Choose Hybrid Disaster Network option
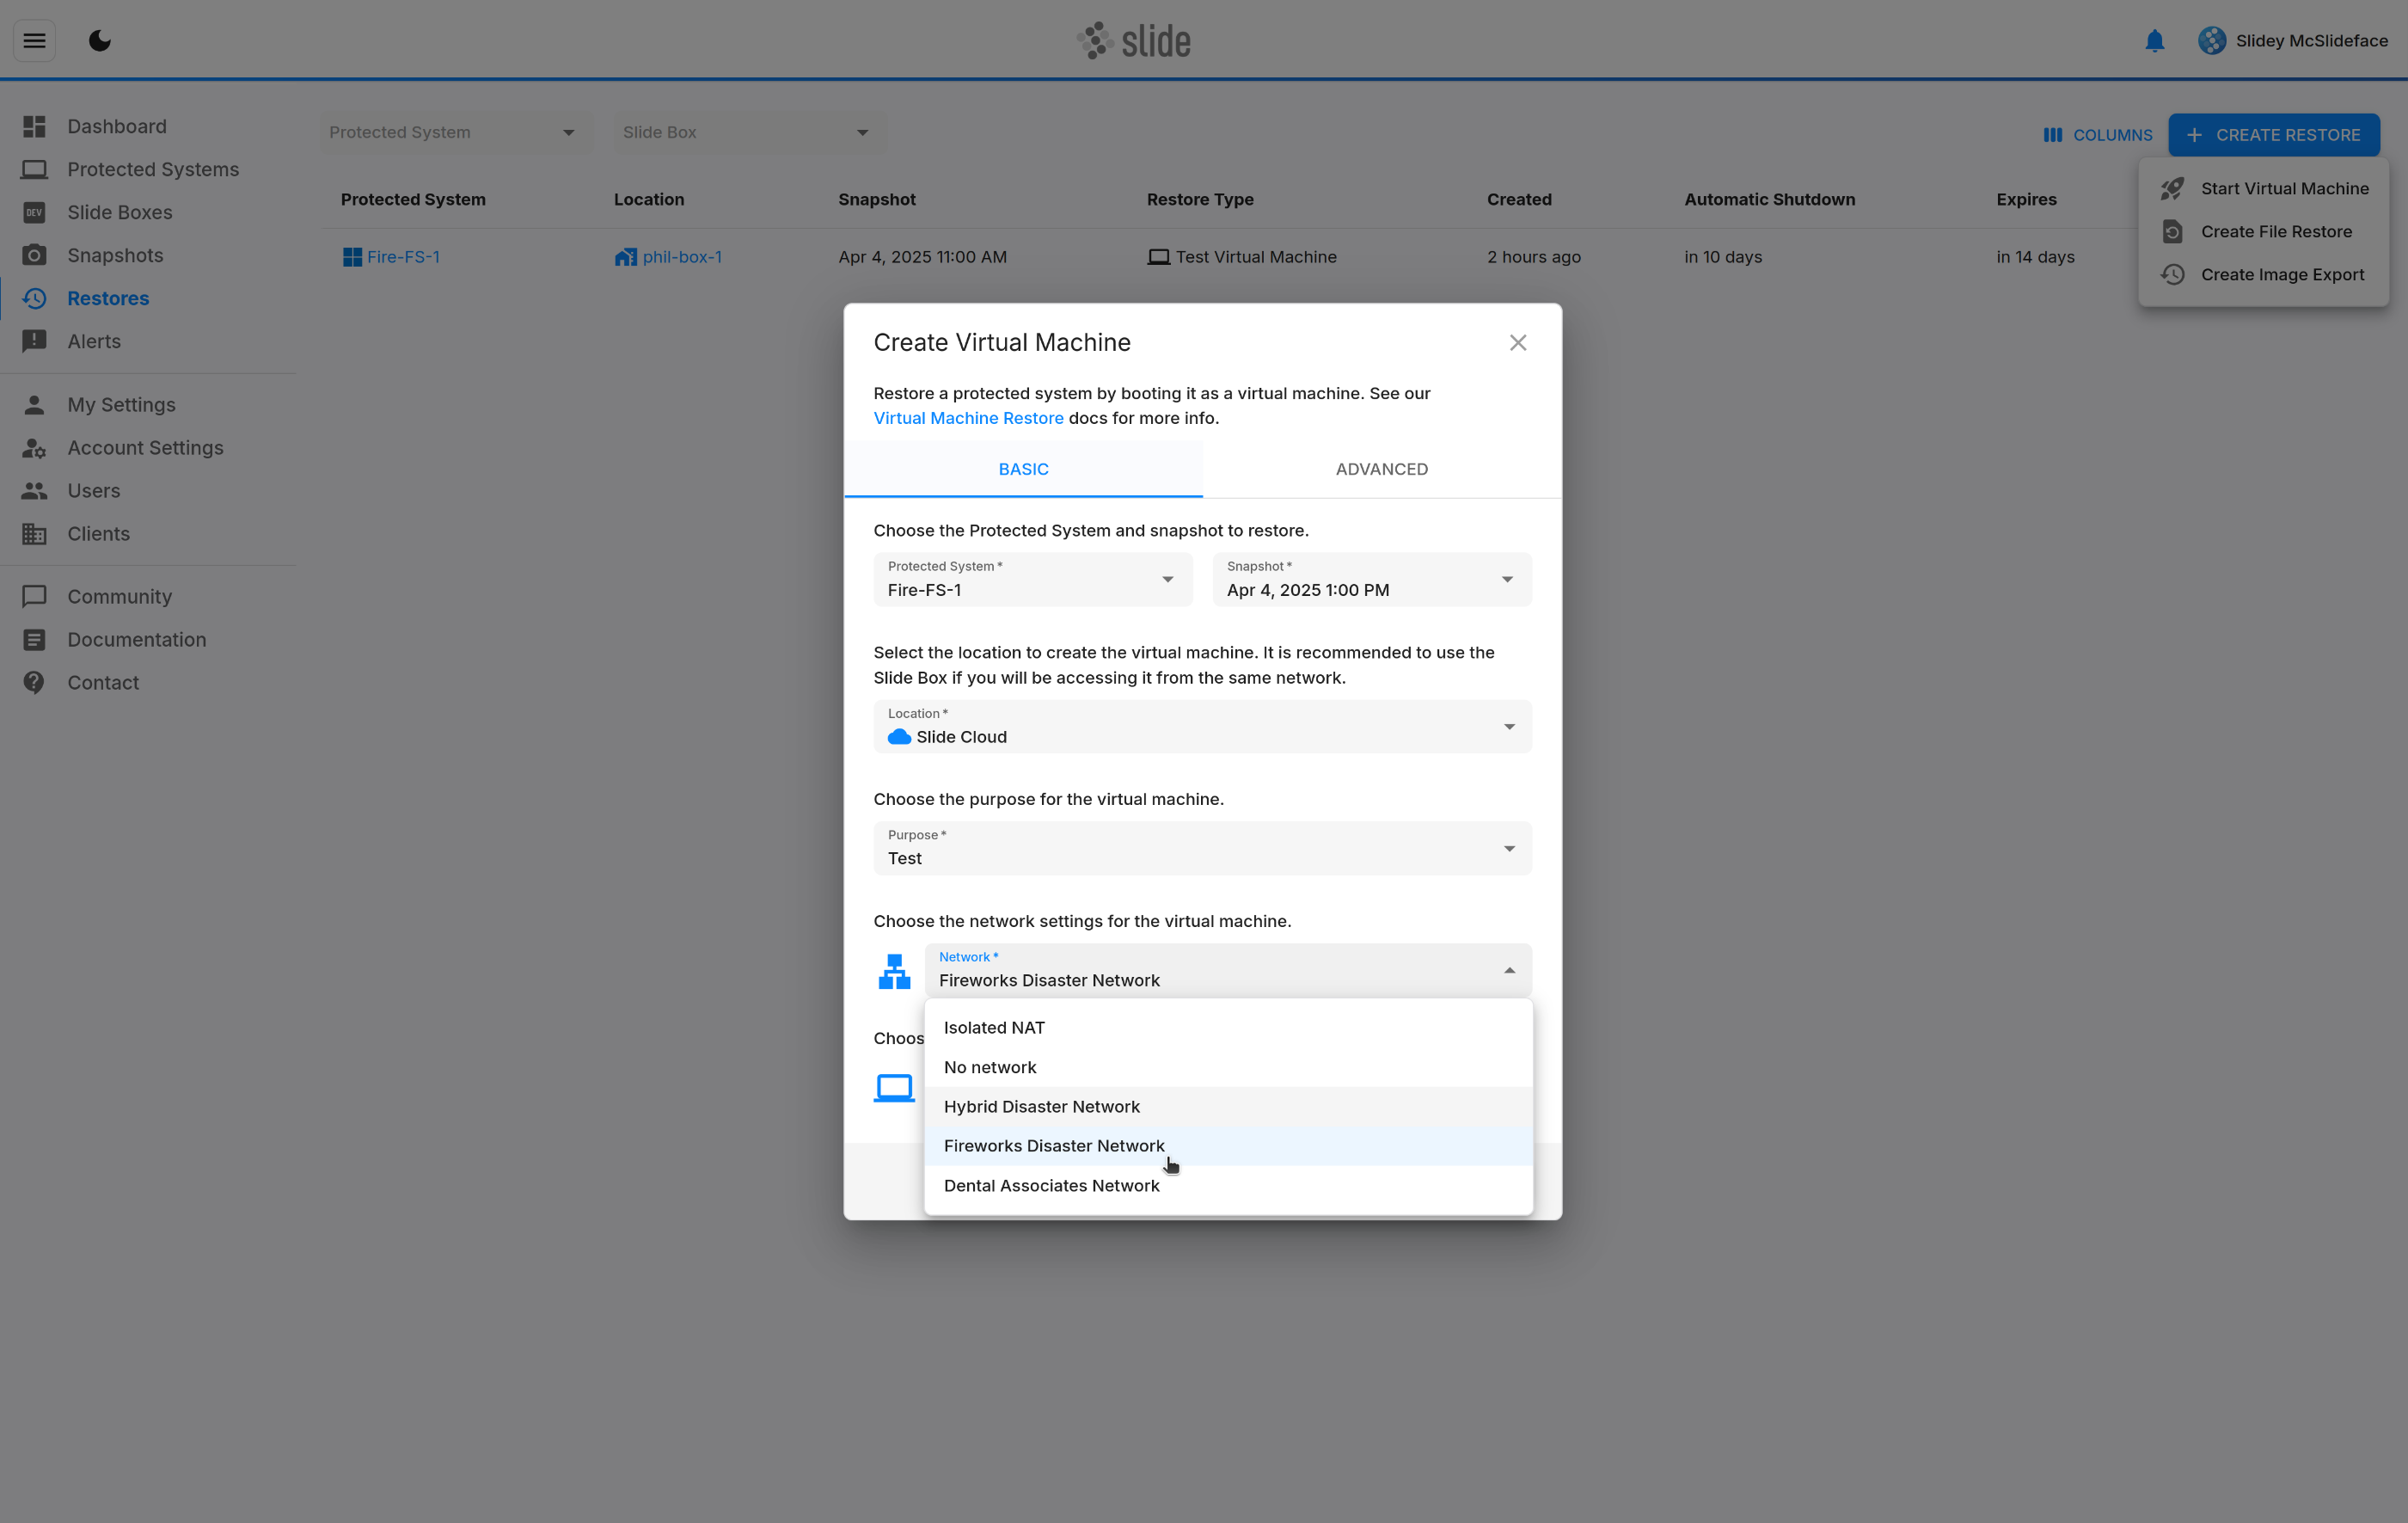The image size is (2408, 1523). (1041, 1107)
